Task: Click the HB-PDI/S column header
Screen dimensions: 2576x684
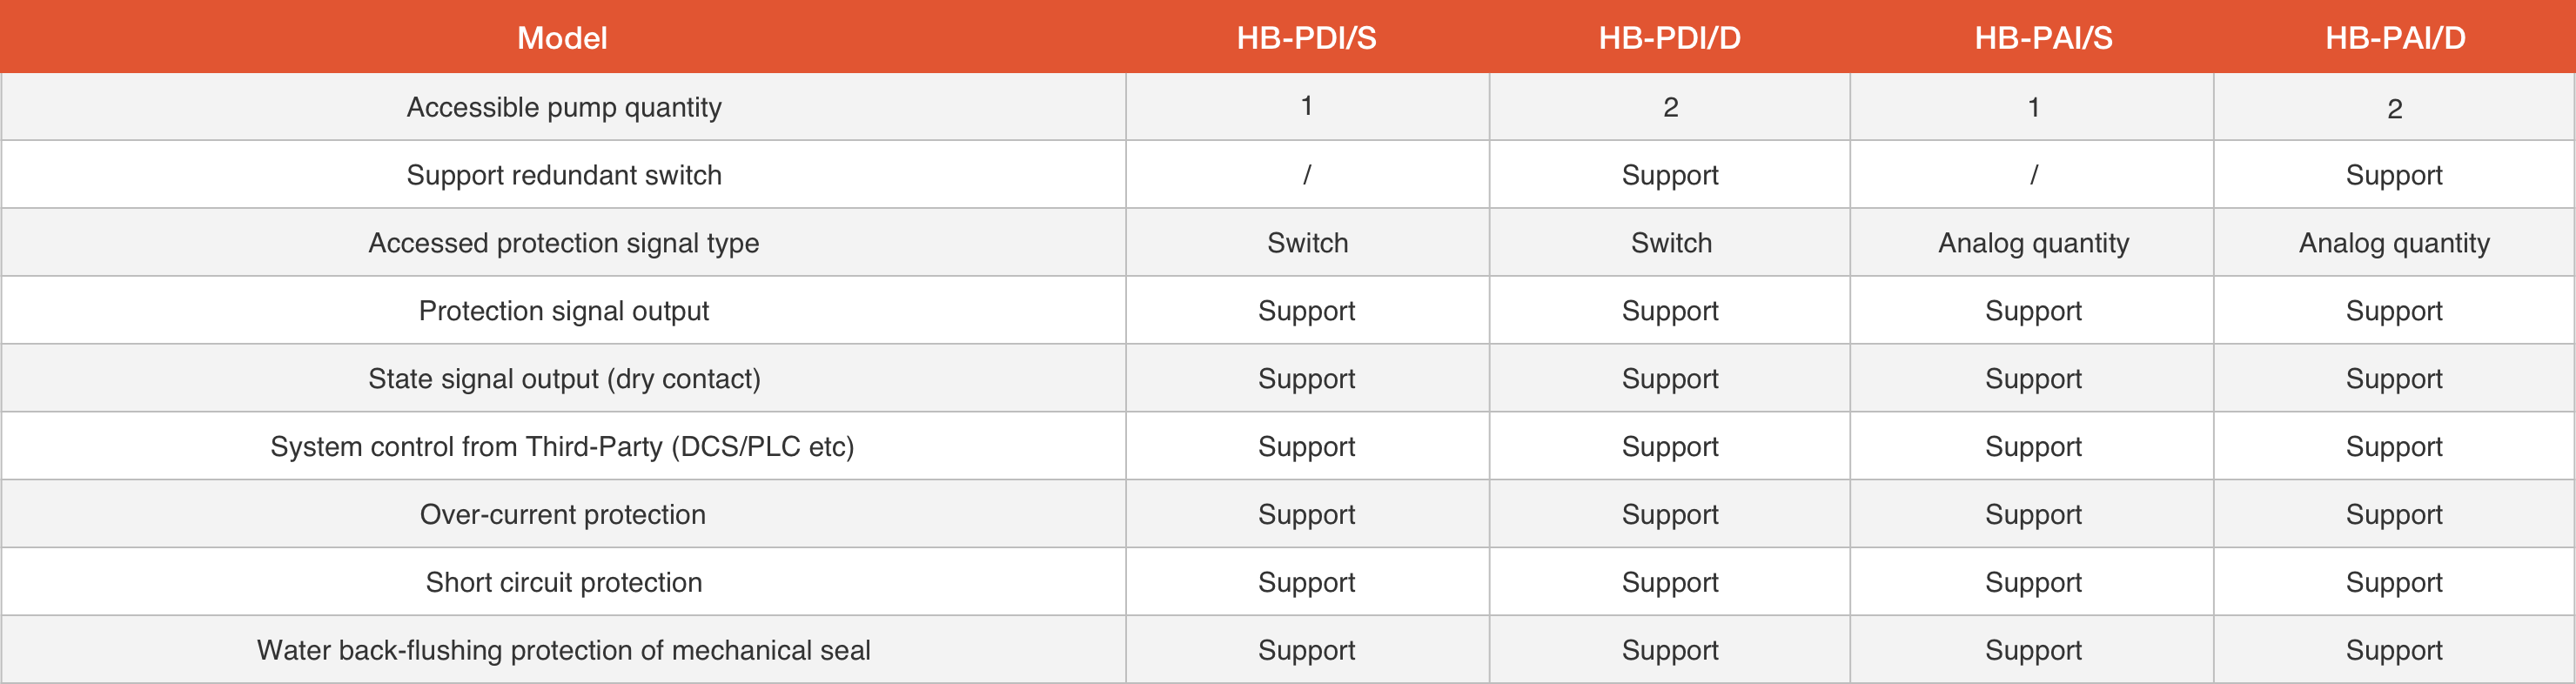Action: point(1306,38)
